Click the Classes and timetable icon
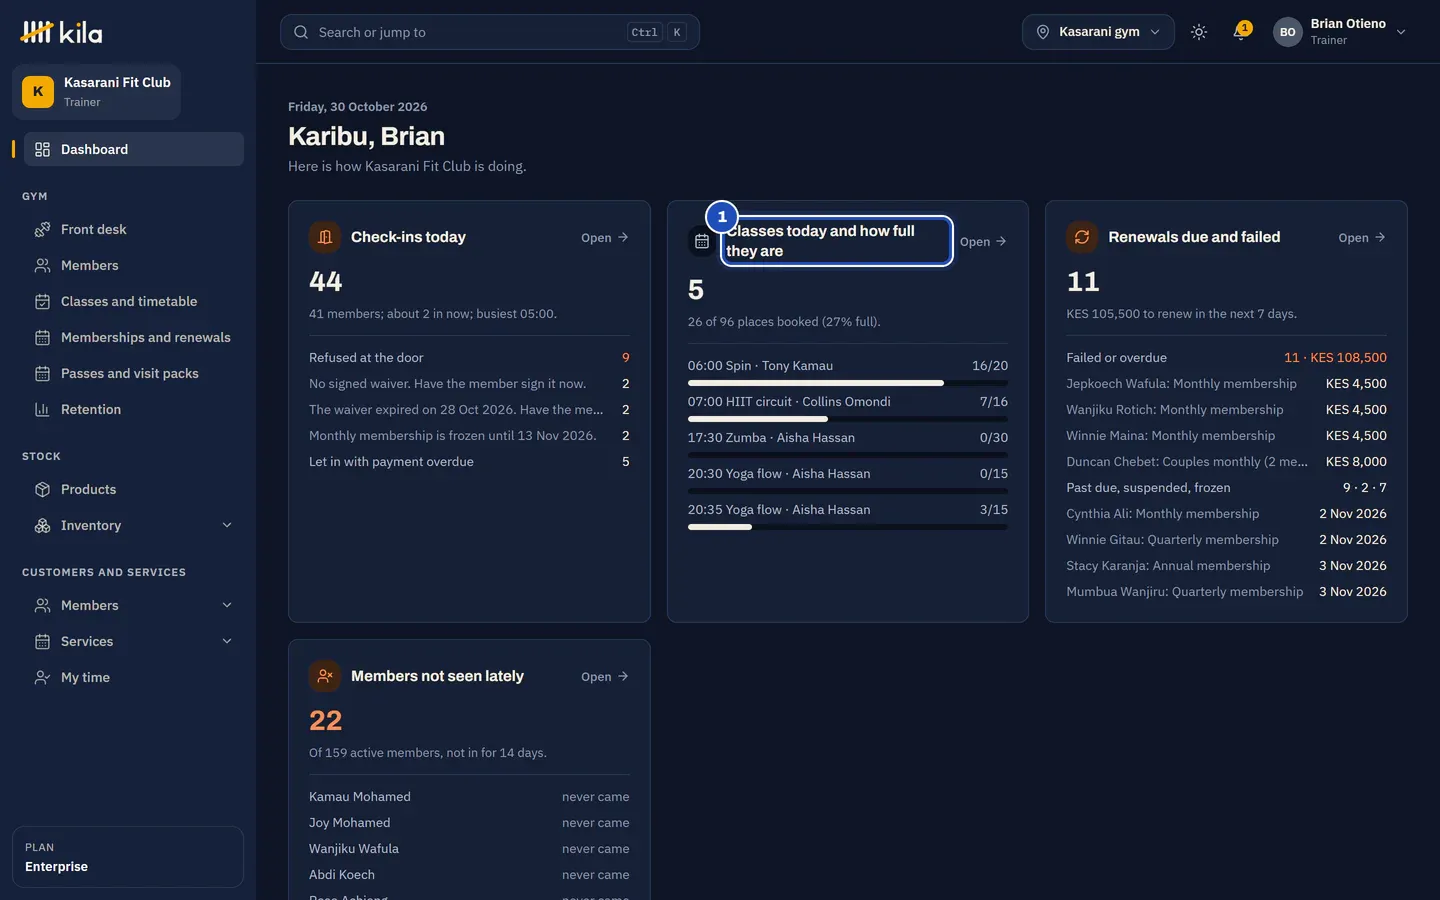Screen dimensions: 1440x900 tap(42, 301)
